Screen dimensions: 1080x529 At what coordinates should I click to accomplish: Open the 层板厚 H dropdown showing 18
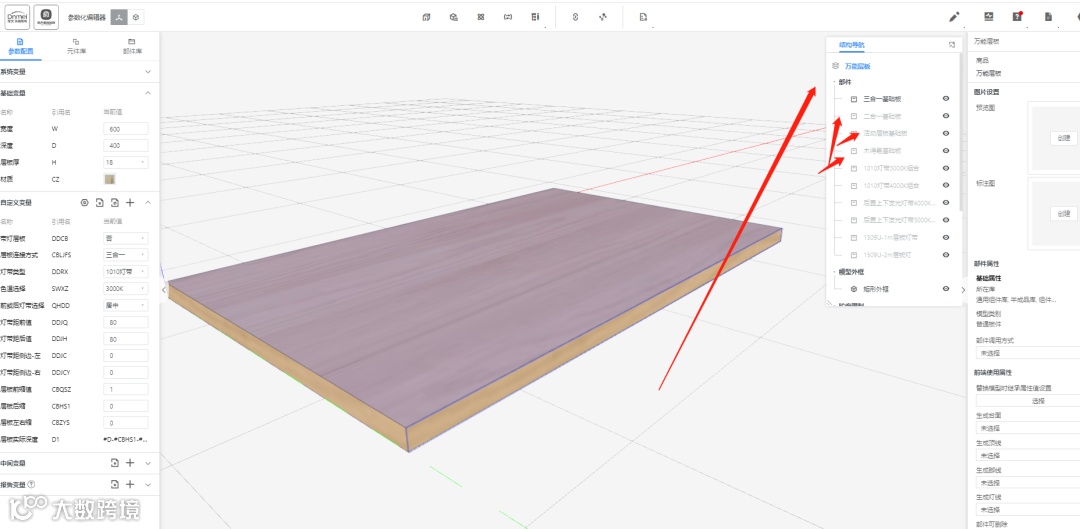[x=126, y=163]
